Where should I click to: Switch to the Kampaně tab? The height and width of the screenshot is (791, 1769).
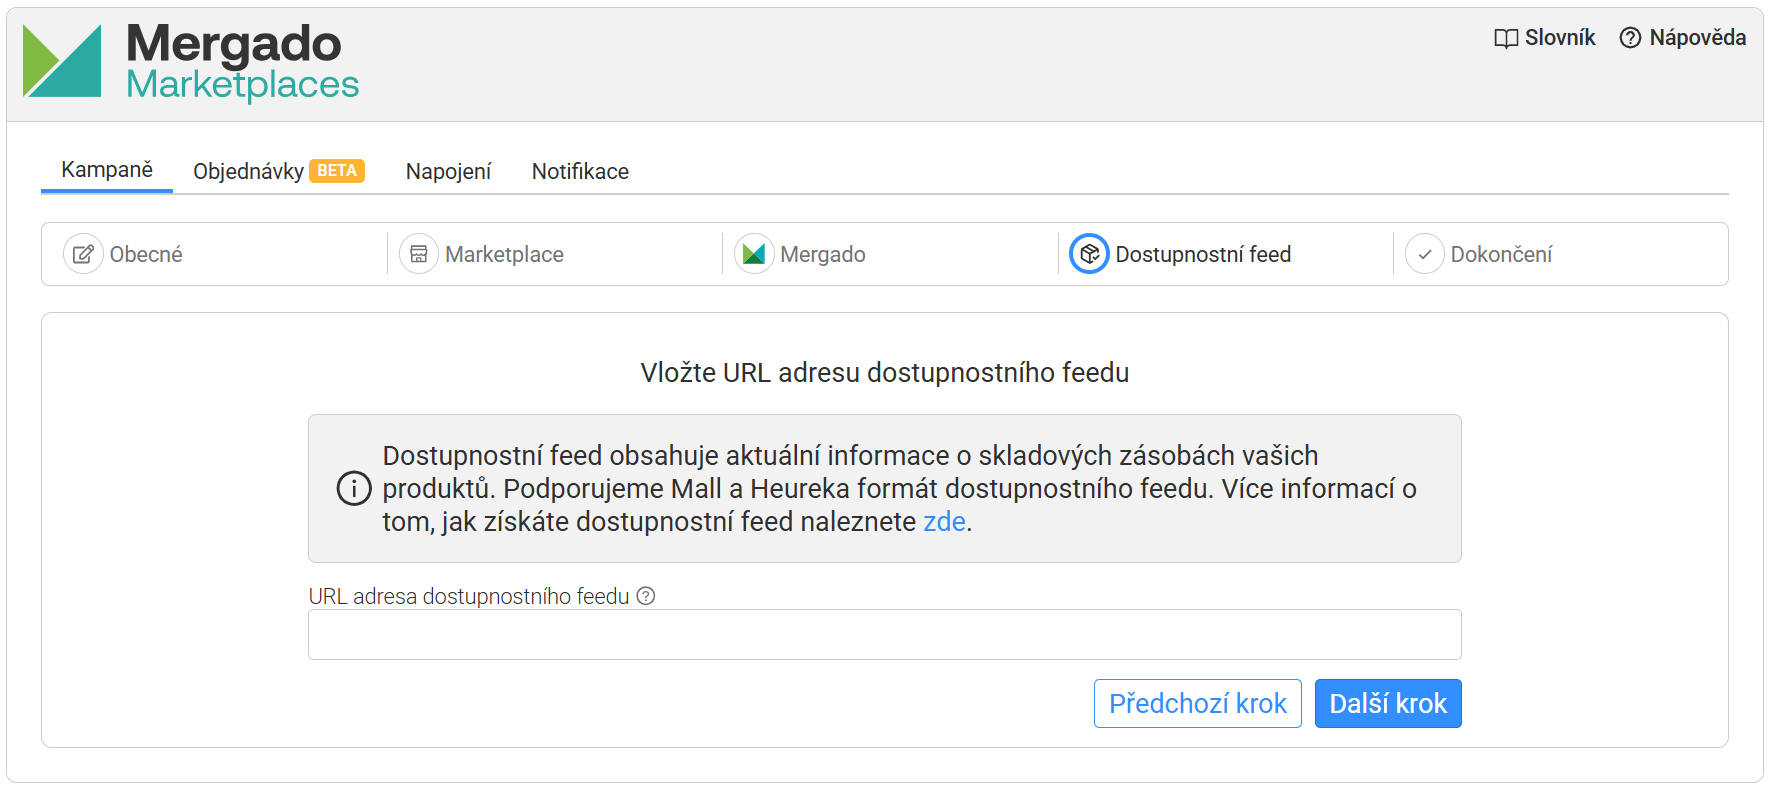point(107,170)
